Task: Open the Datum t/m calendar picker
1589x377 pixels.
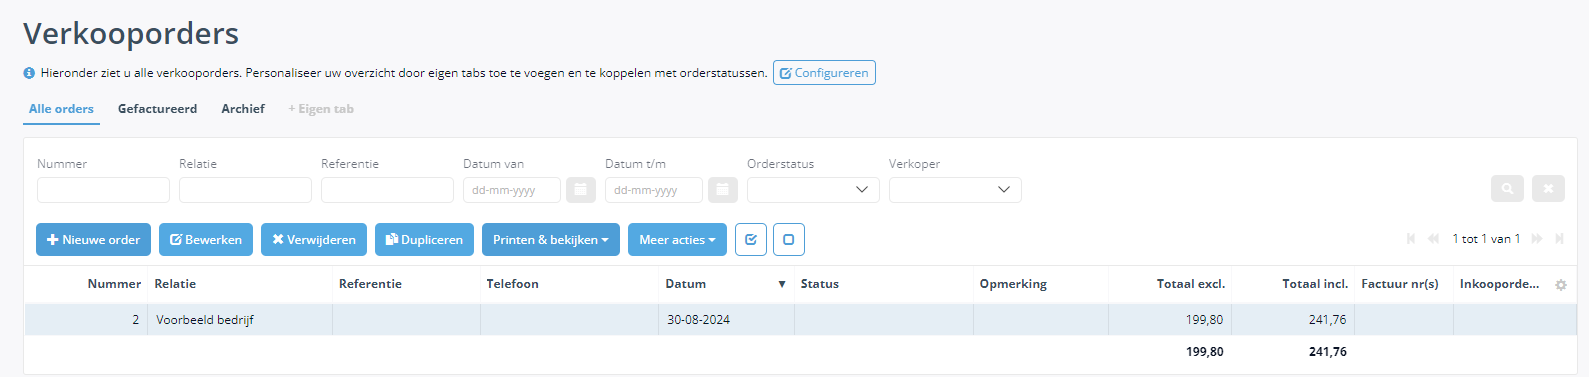Action: 723,190
